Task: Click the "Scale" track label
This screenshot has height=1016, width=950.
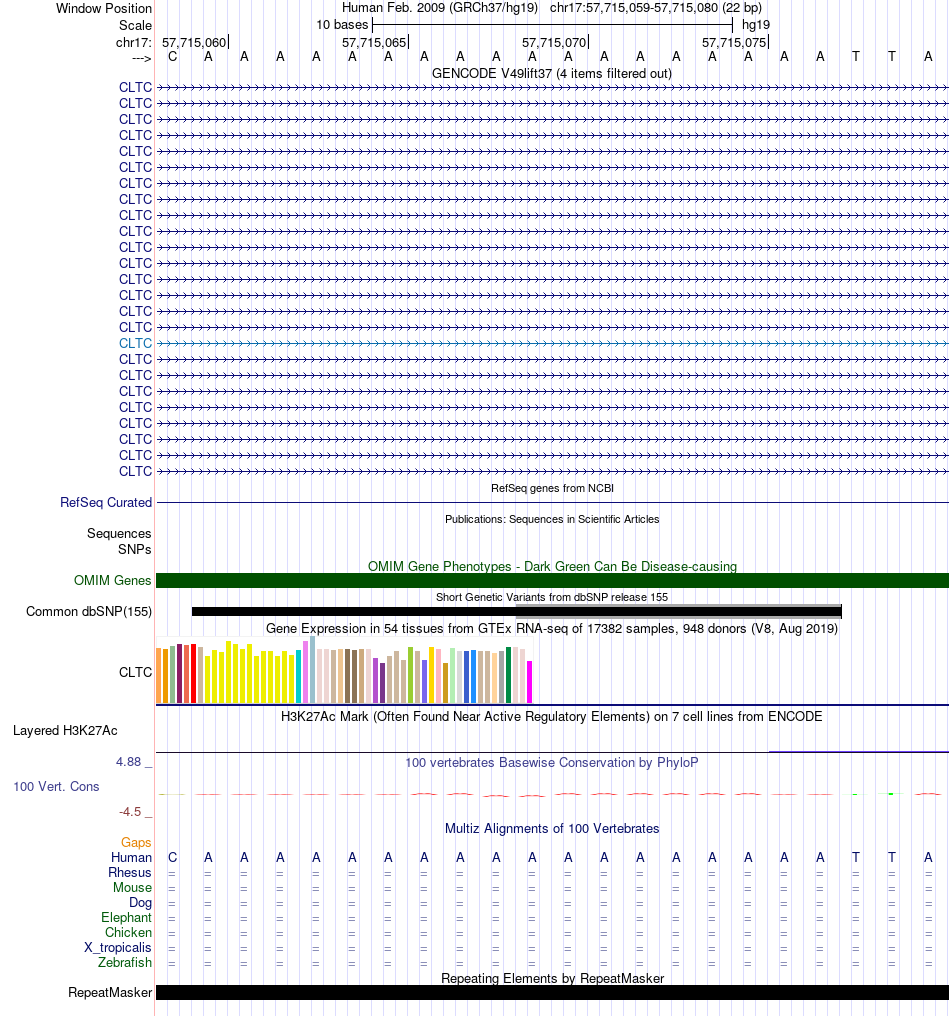Action: [x=135, y=25]
